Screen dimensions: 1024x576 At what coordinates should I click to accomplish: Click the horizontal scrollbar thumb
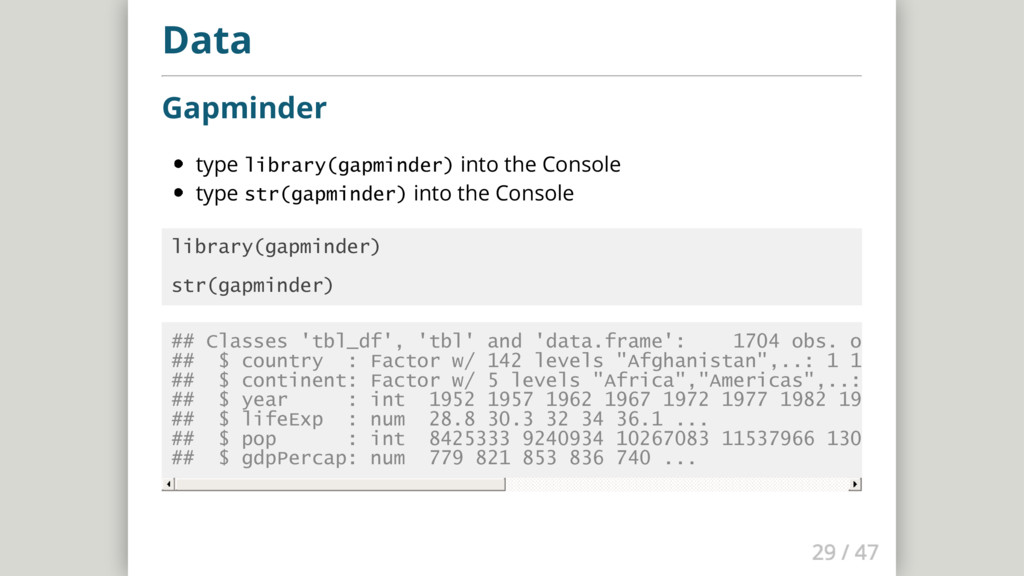coord(340,485)
